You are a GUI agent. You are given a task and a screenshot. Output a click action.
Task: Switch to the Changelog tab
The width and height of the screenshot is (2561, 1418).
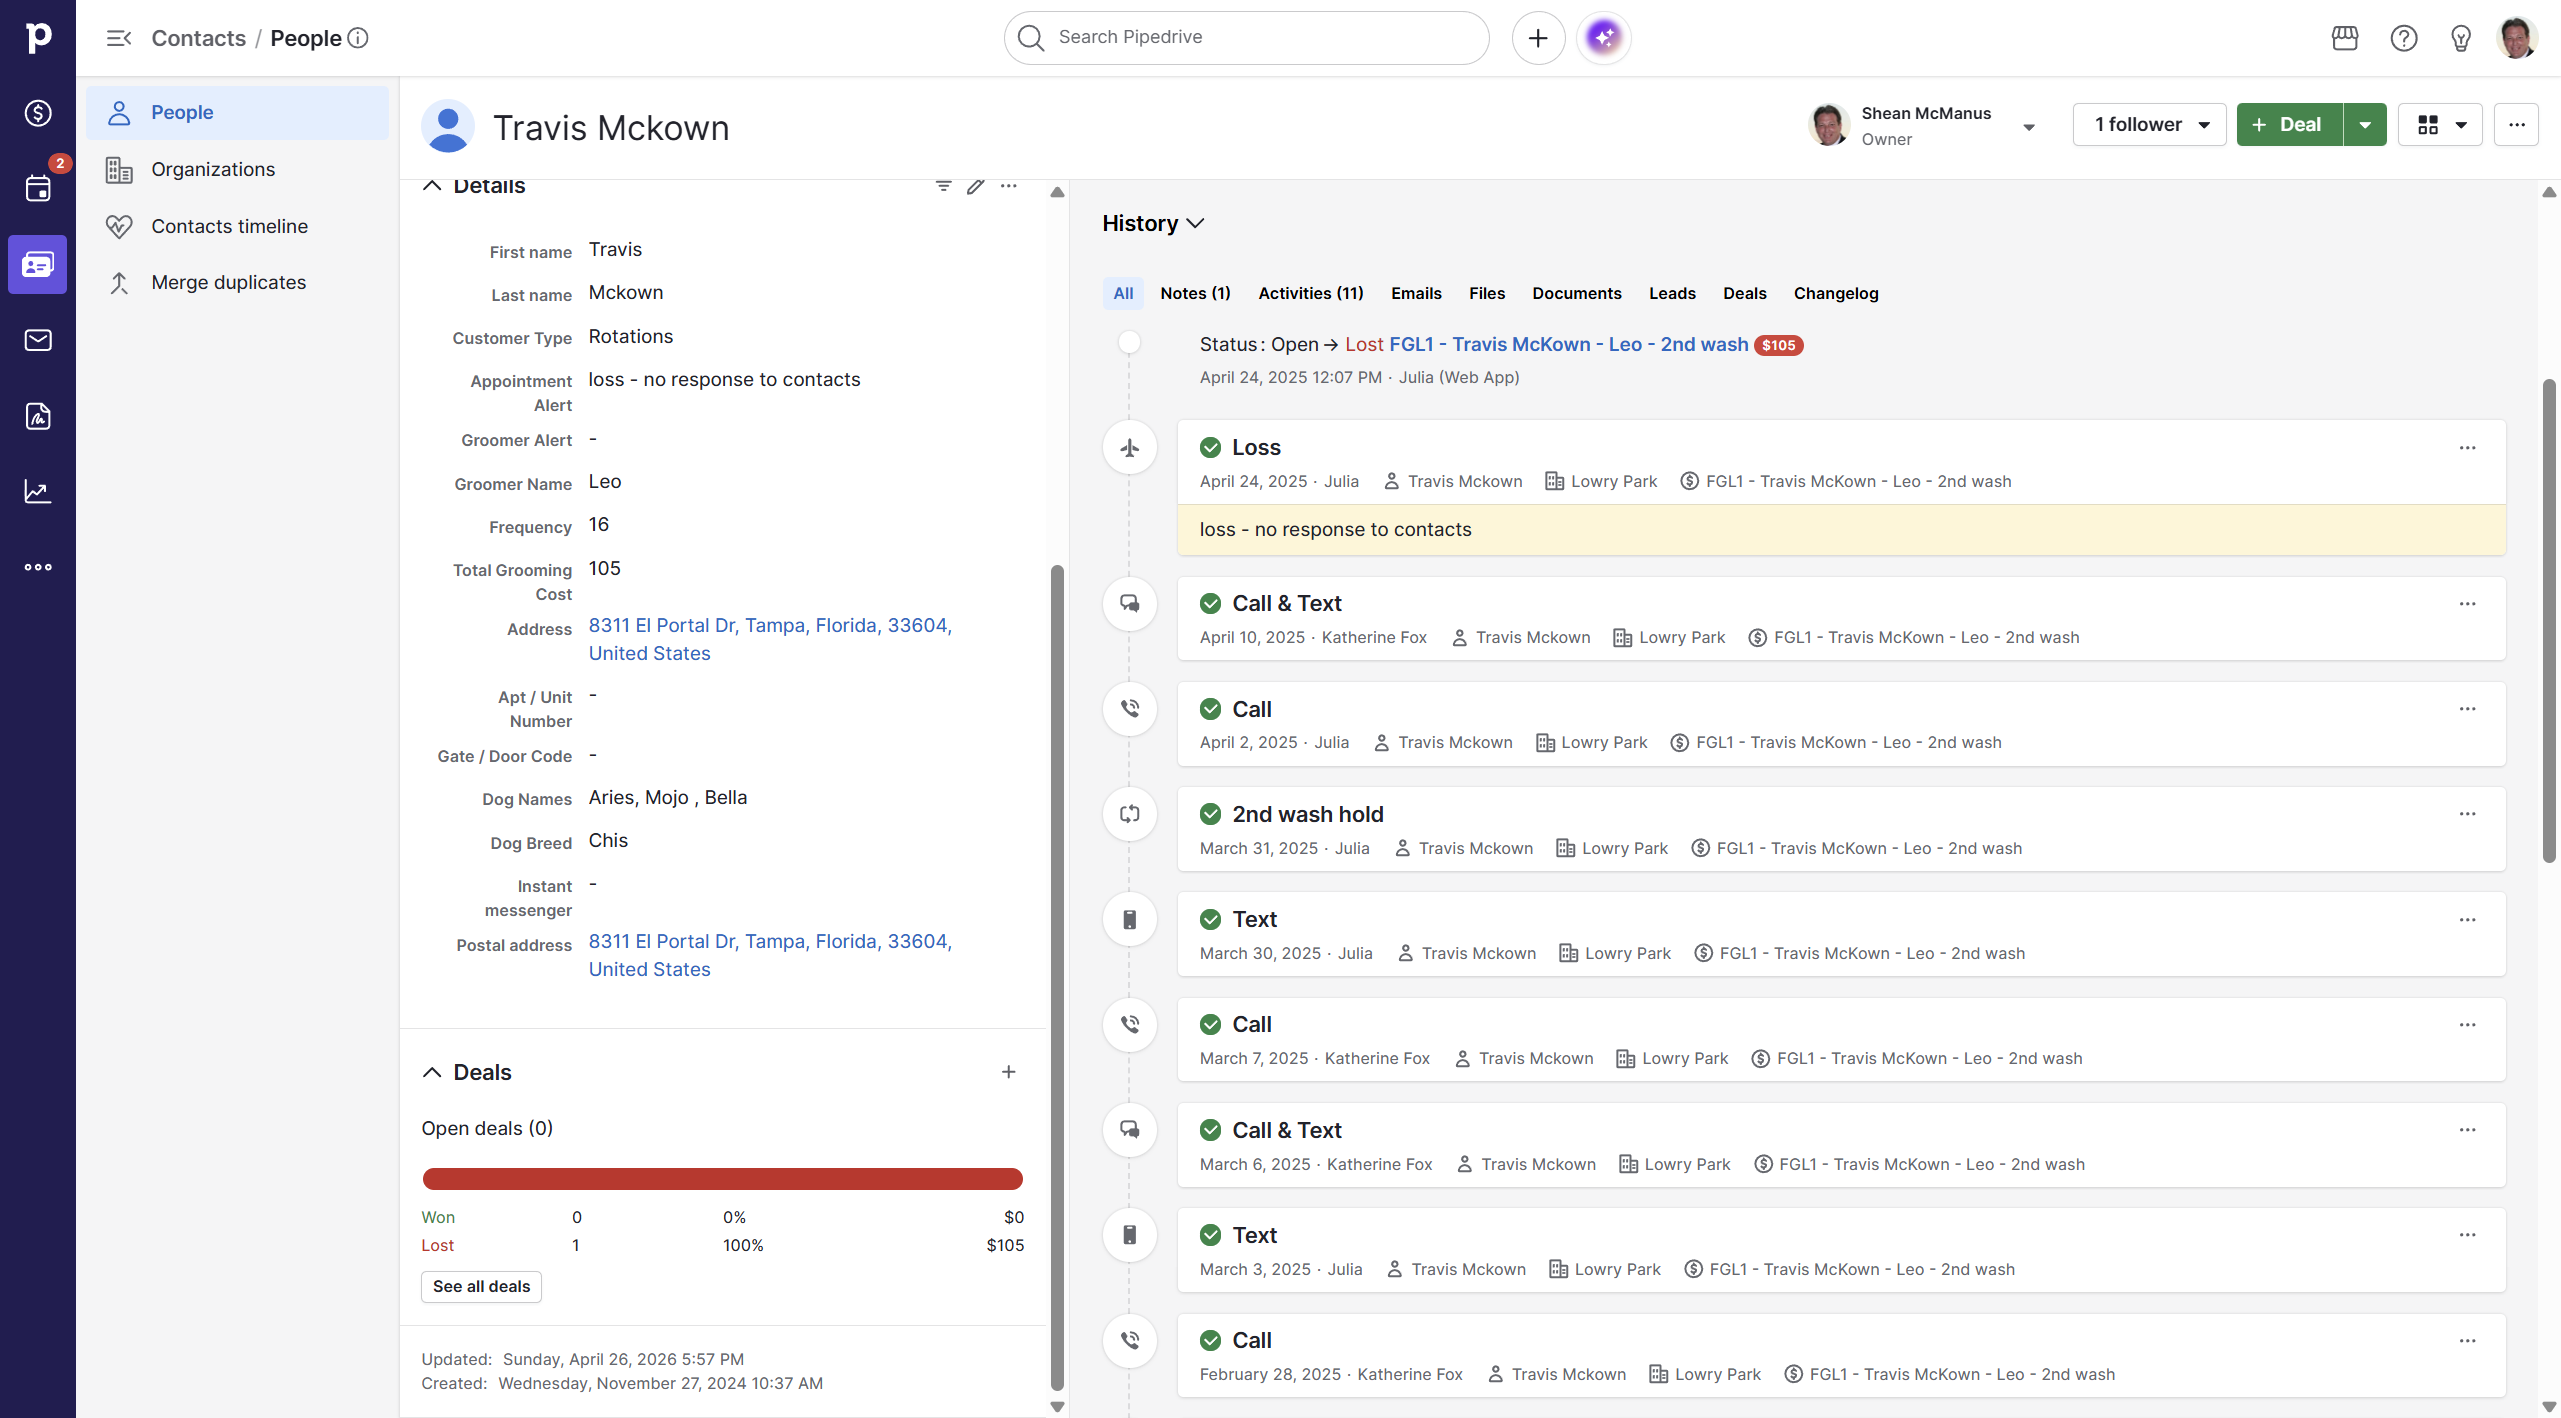1835,293
